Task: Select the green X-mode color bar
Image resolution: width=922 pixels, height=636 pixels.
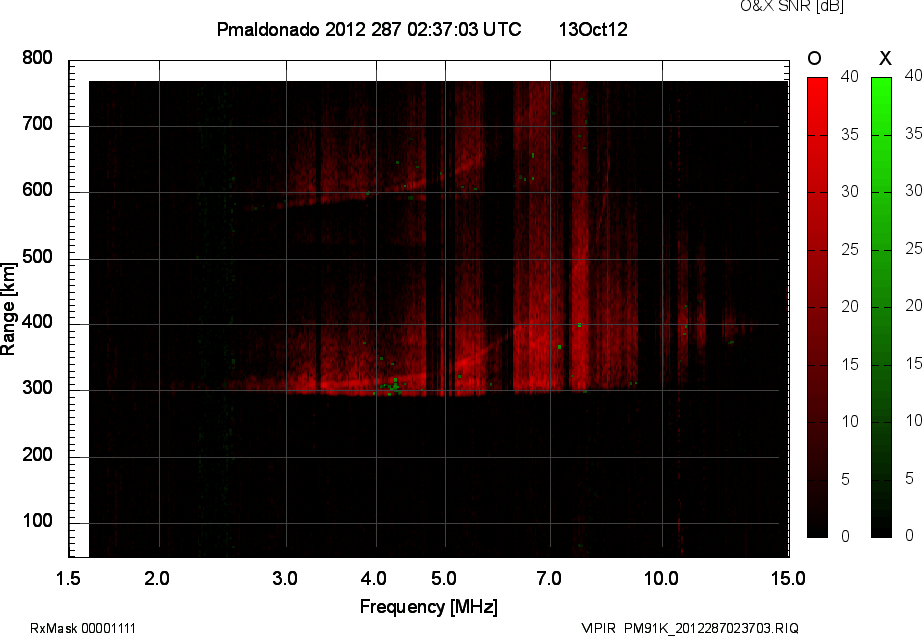Action: click(881, 307)
